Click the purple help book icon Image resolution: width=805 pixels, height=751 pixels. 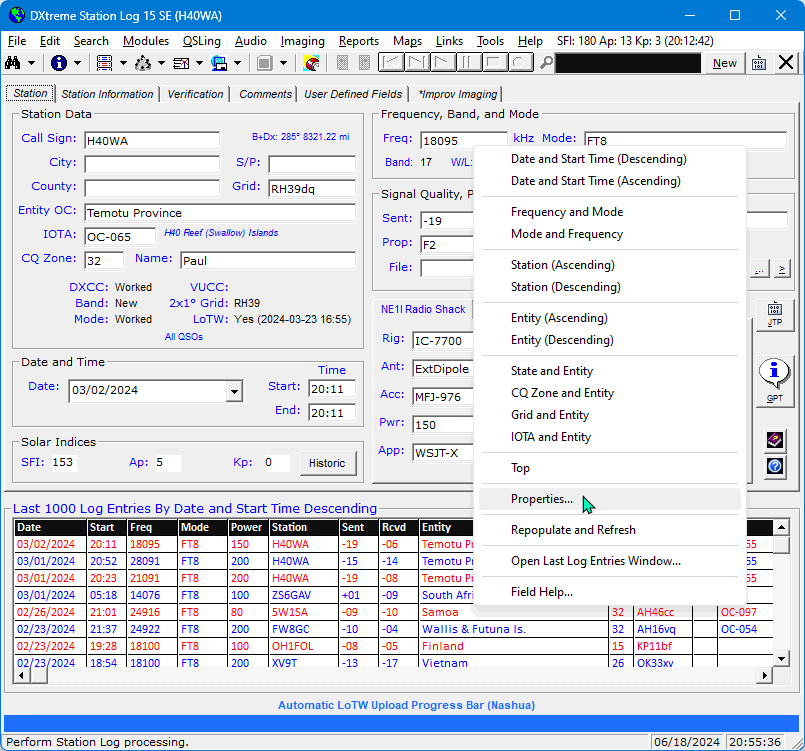point(774,440)
